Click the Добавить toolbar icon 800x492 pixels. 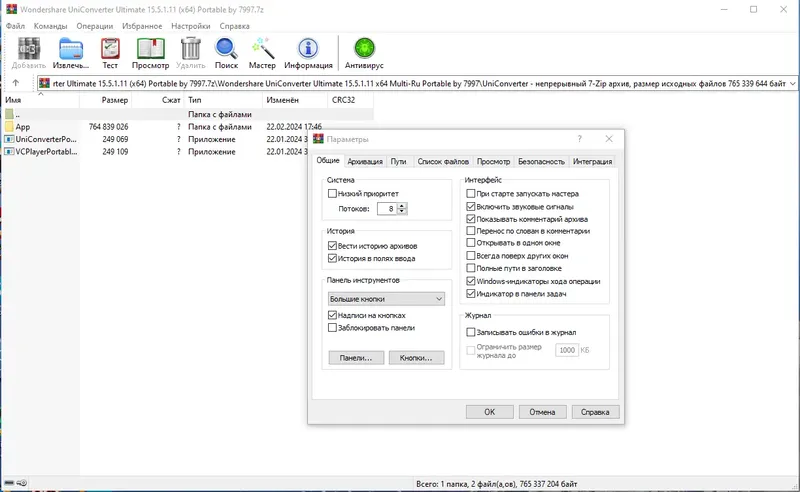click(29, 49)
